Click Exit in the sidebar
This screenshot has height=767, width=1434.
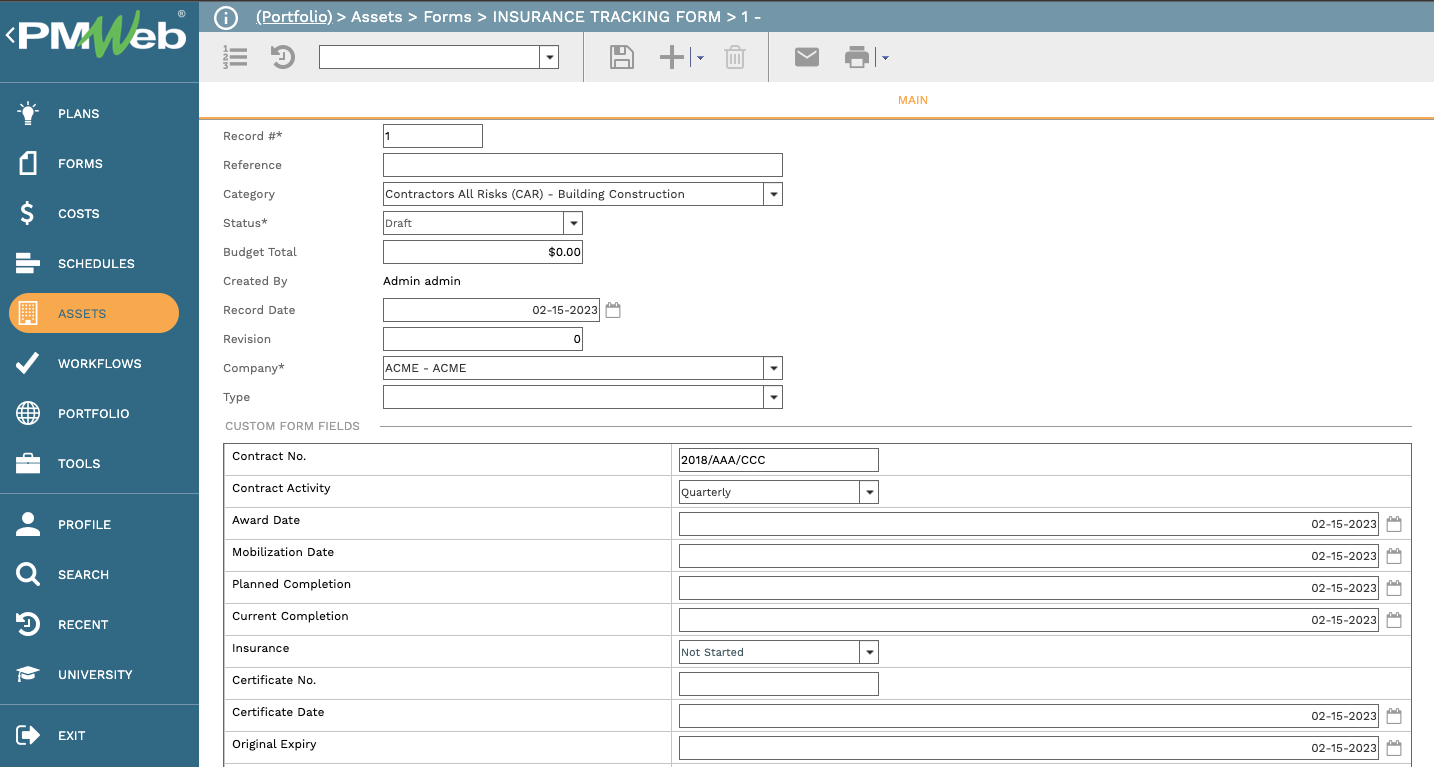[71, 735]
